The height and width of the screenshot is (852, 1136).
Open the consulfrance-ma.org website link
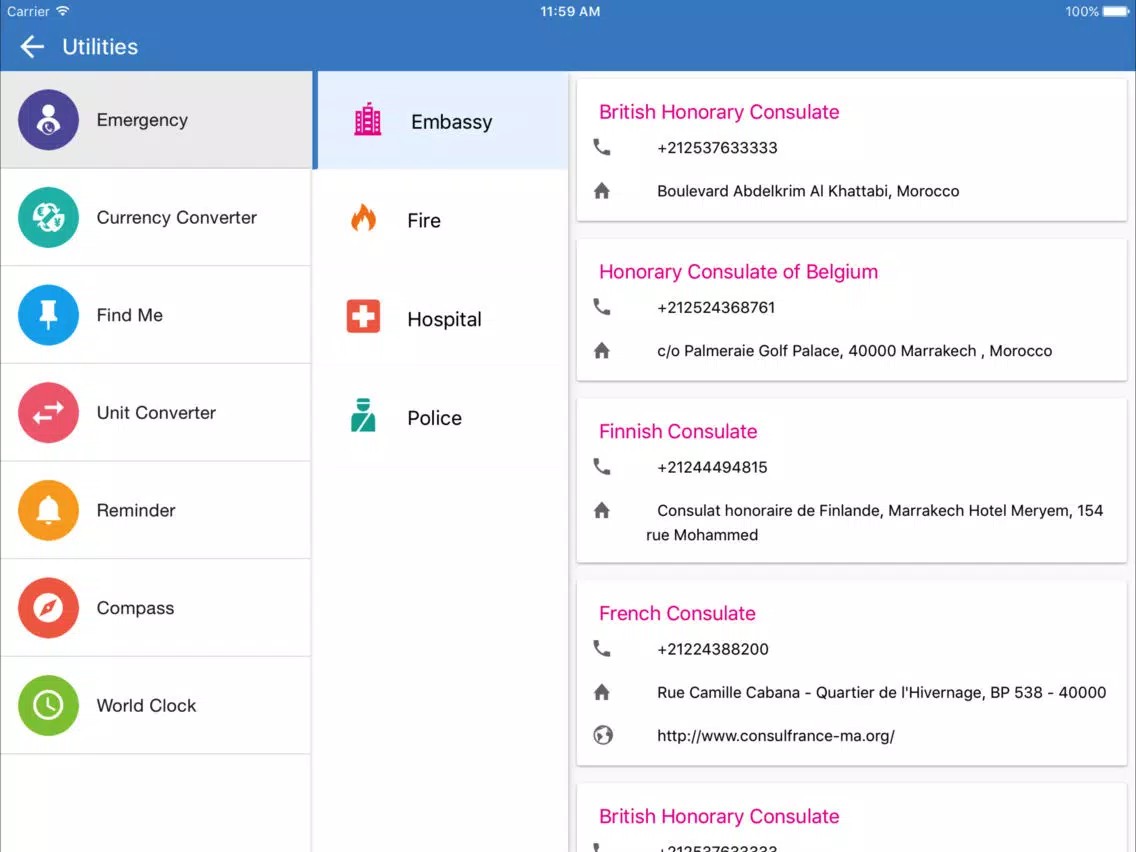pos(775,736)
